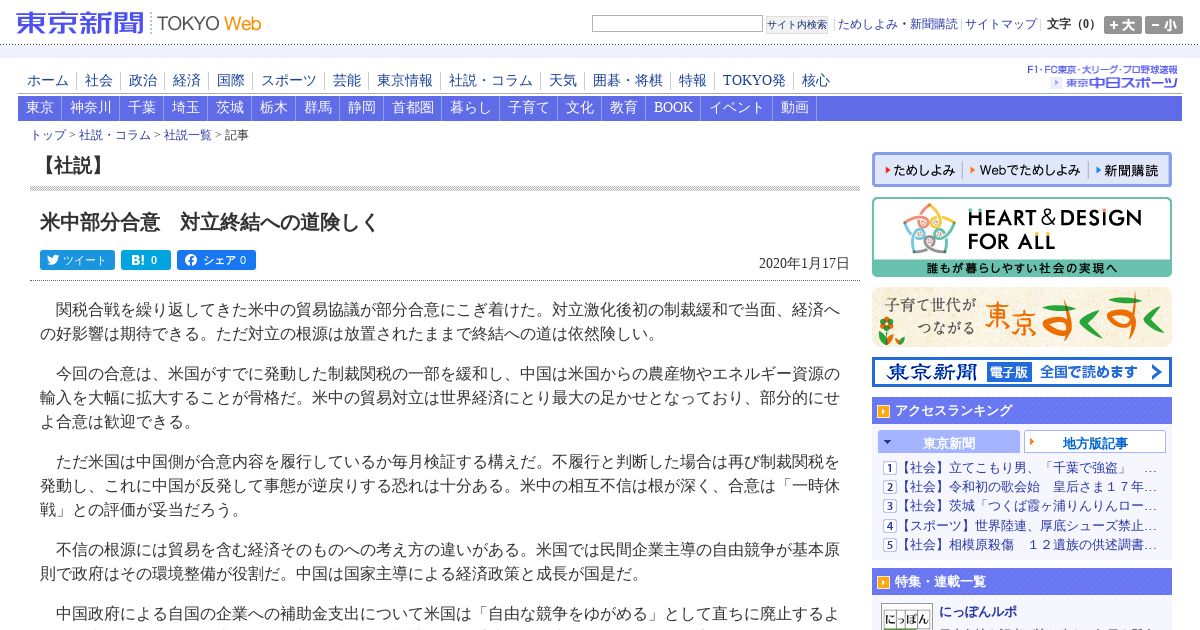Go to 社説一覧 breadcrumb link
Screen dimensions: 1200x630
click(188, 135)
